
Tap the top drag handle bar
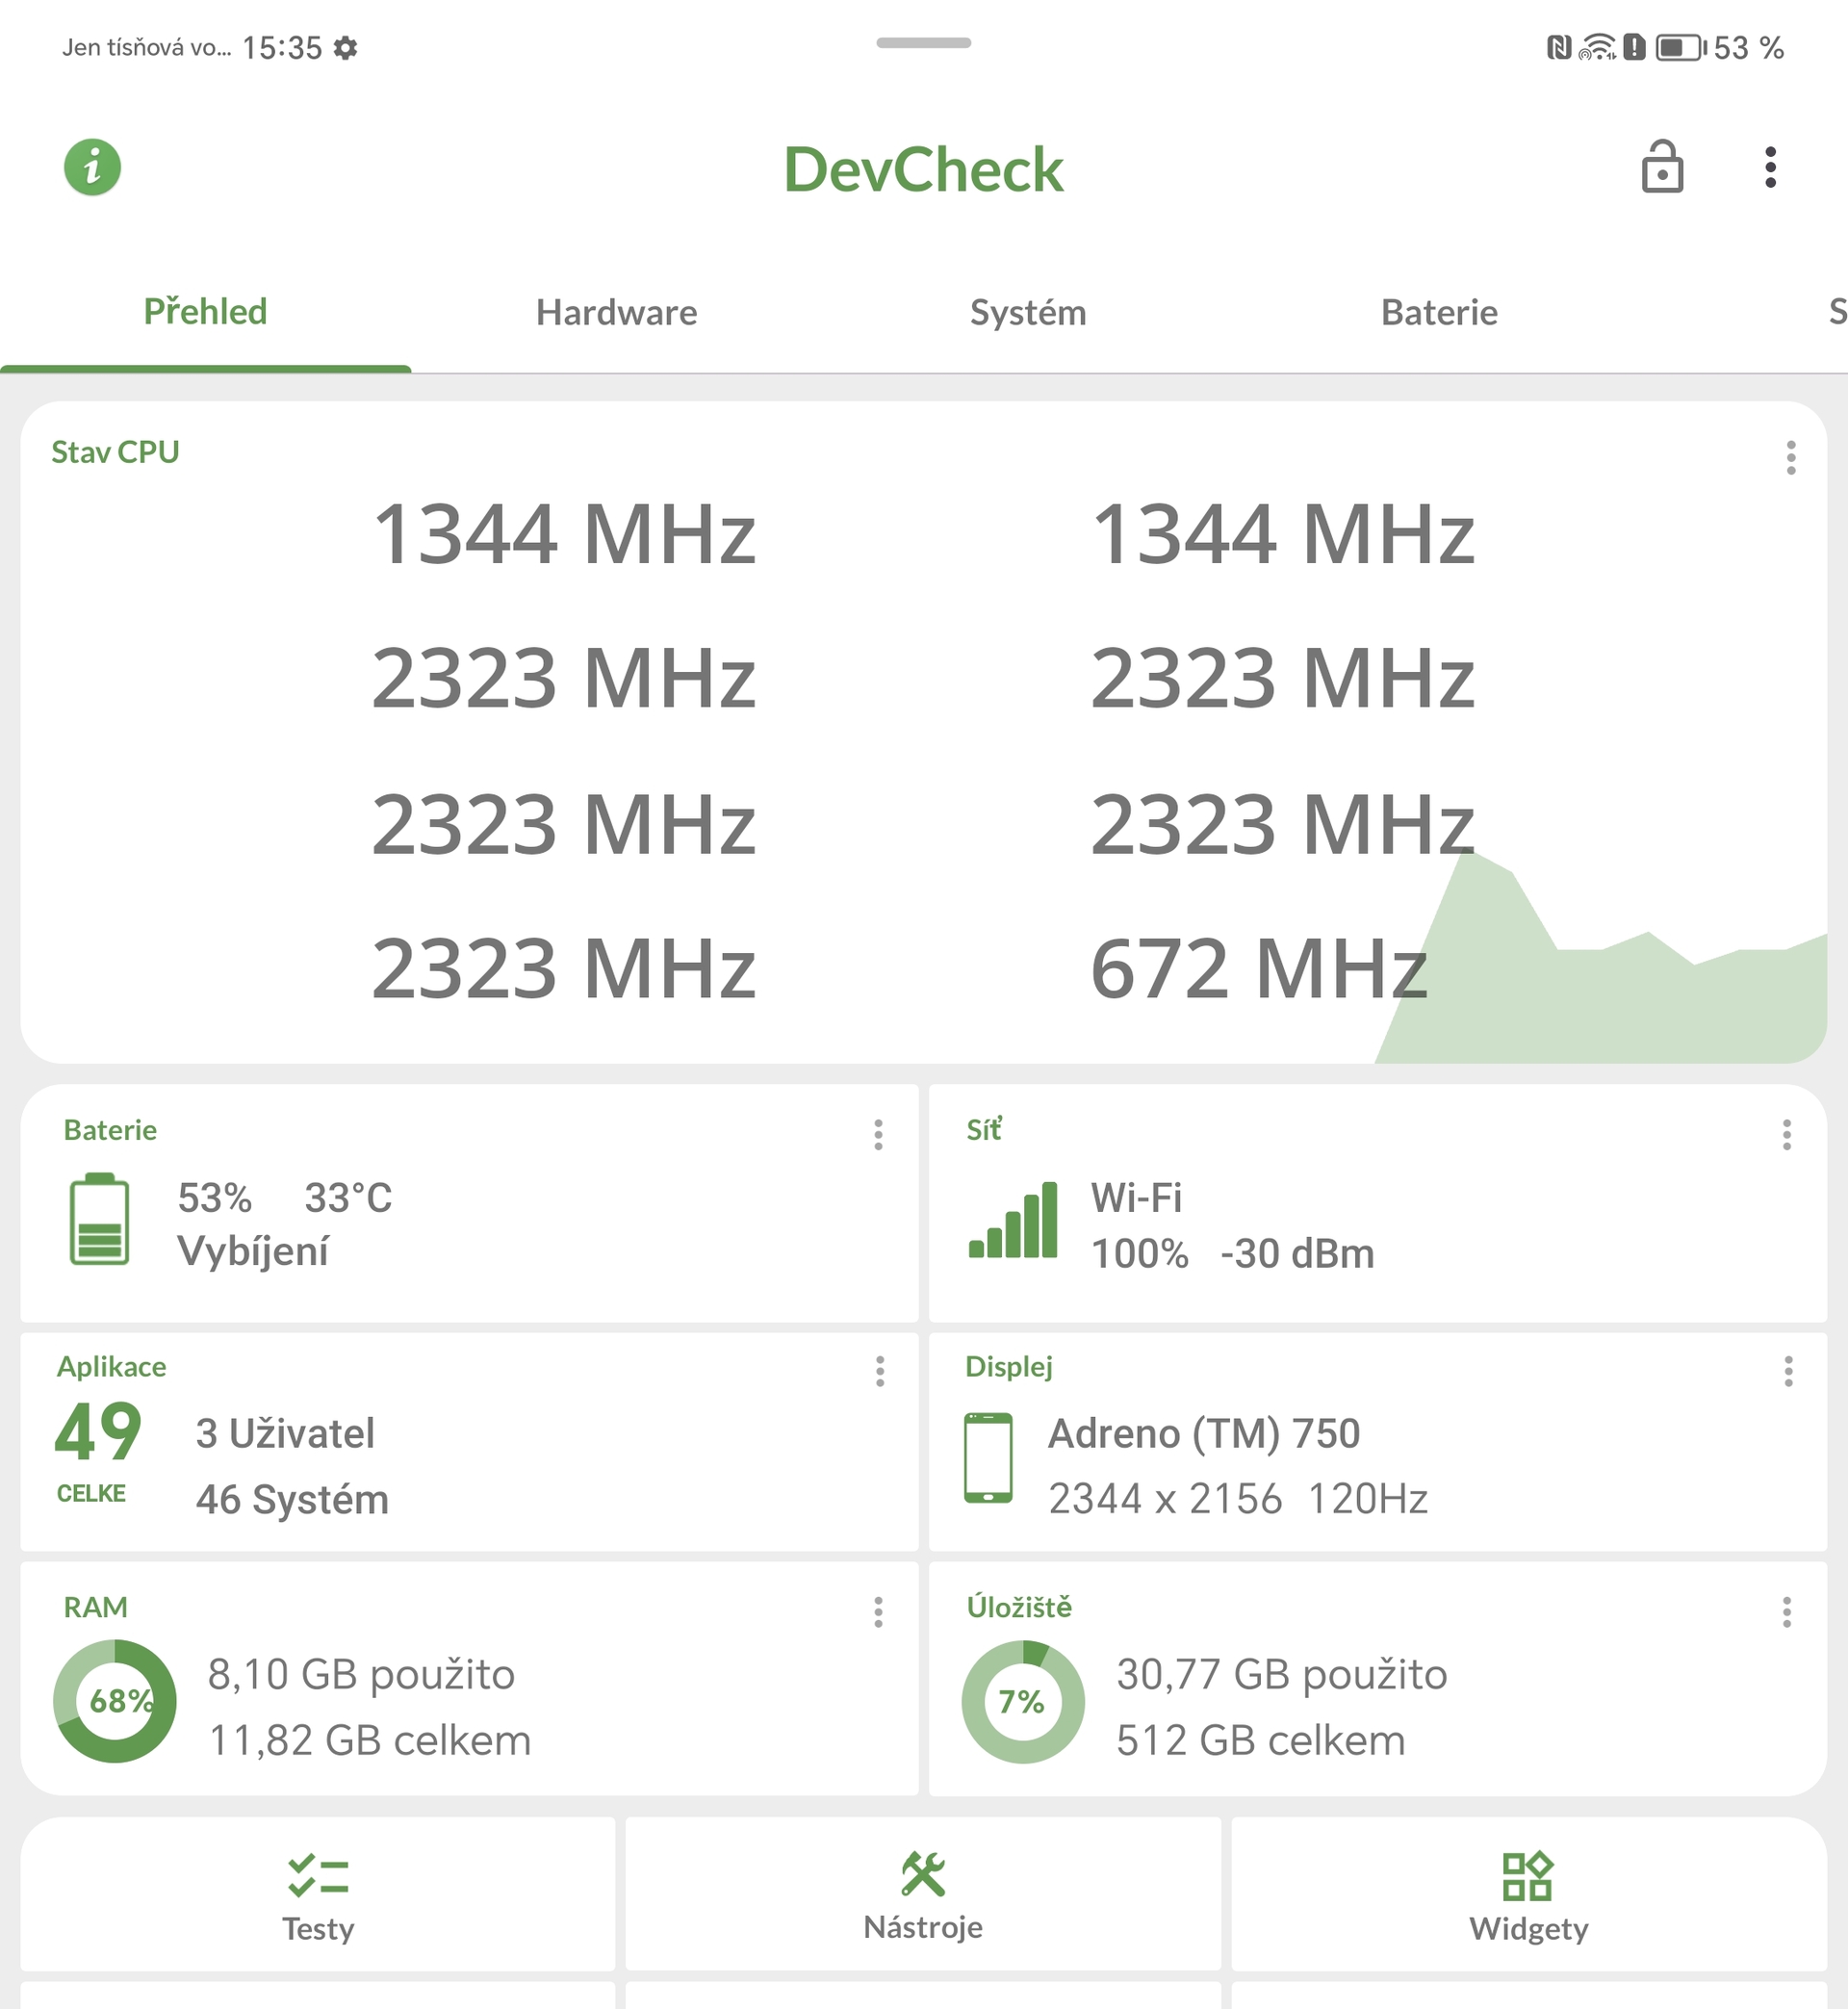coord(923,43)
